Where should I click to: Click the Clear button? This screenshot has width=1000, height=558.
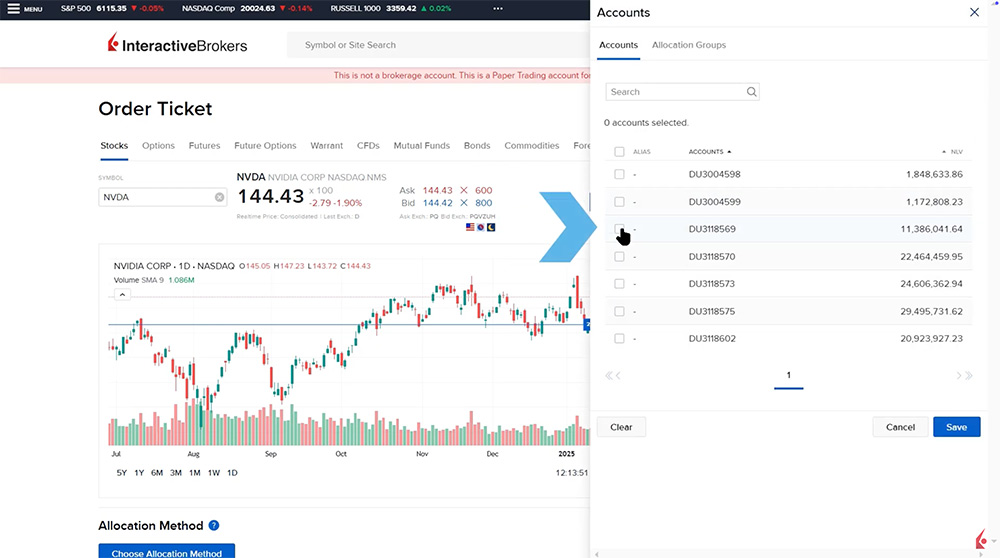[x=621, y=427]
